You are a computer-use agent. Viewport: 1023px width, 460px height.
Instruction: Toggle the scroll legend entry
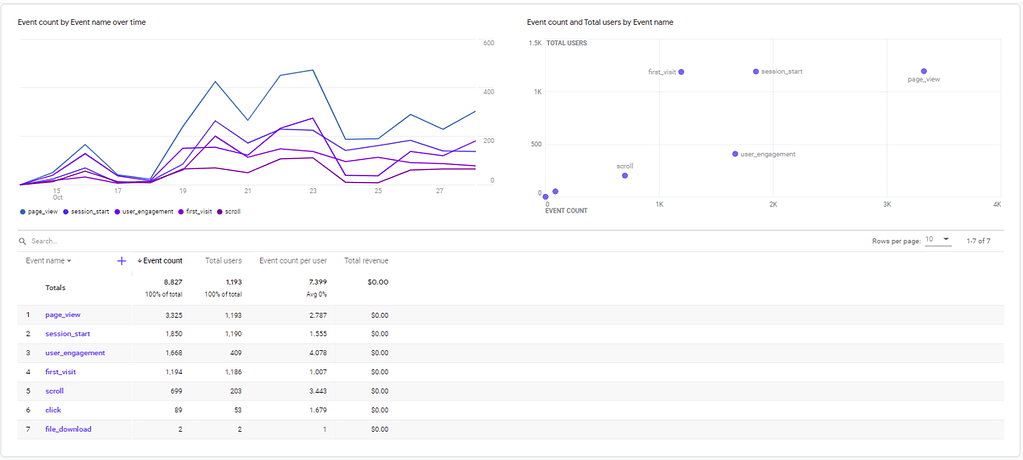point(229,211)
